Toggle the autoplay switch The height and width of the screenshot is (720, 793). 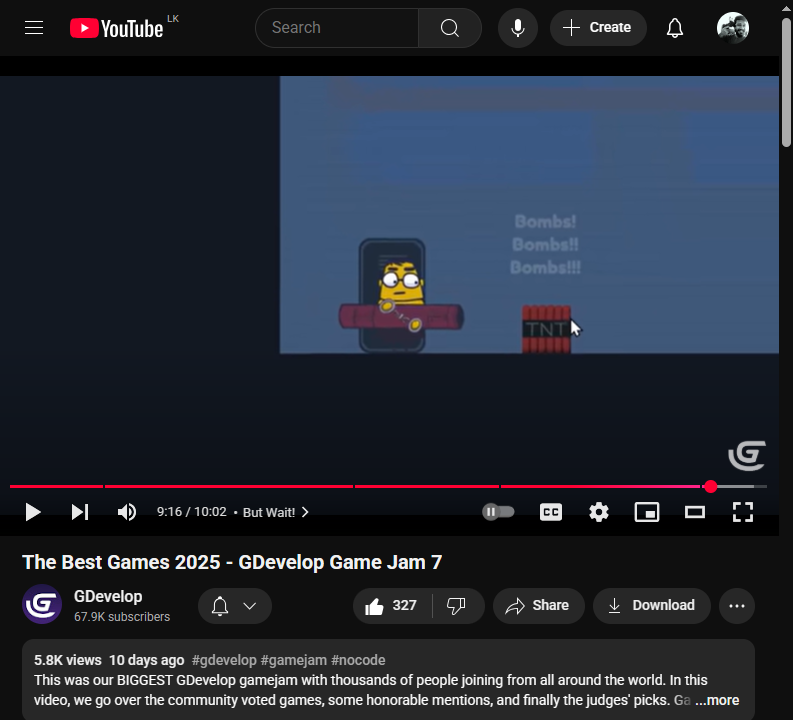(x=498, y=512)
